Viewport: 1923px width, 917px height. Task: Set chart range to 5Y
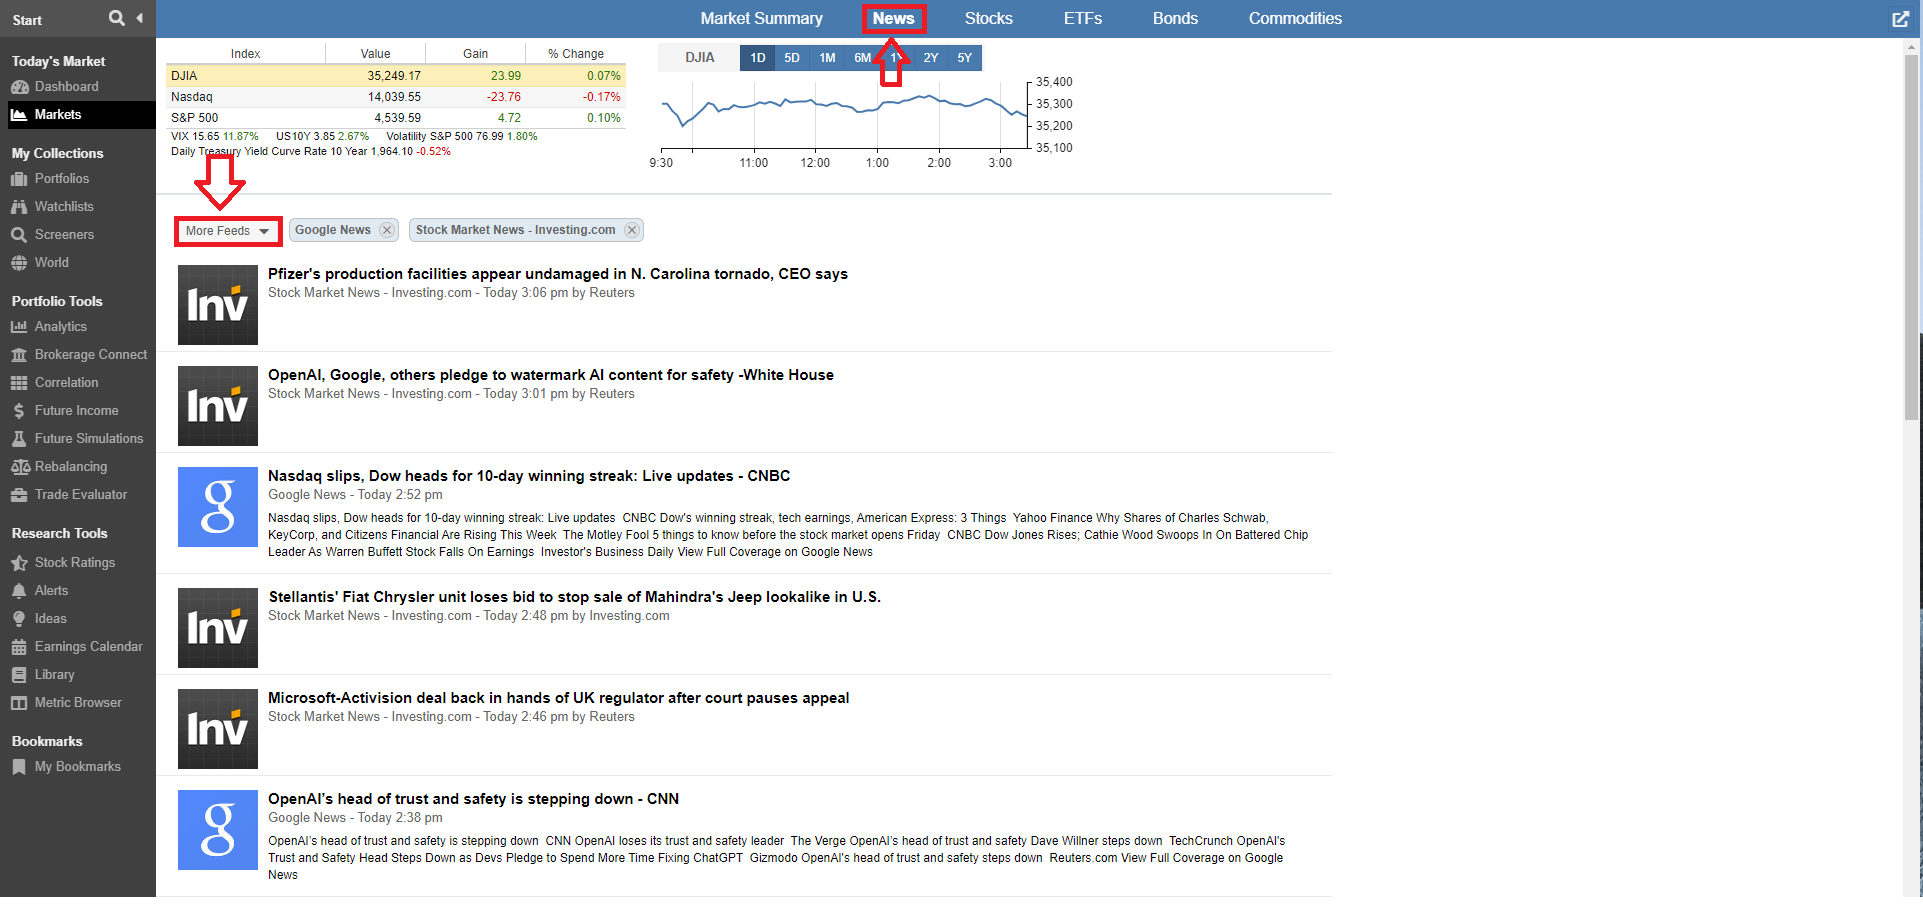[965, 58]
